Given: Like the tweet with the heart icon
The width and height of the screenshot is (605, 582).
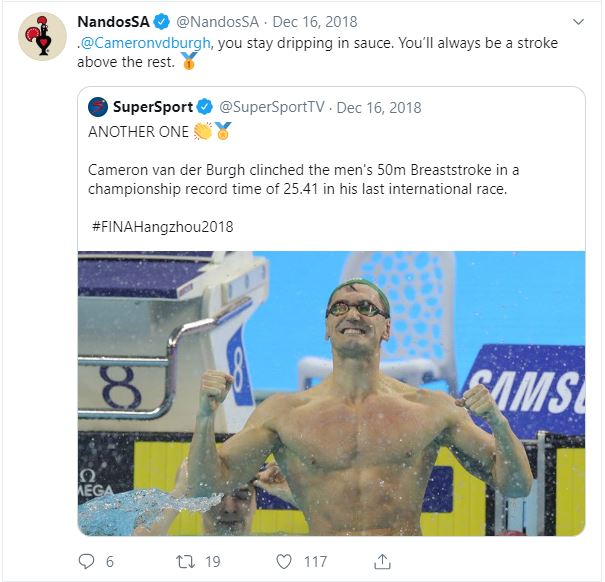Looking at the screenshot, I should [284, 562].
